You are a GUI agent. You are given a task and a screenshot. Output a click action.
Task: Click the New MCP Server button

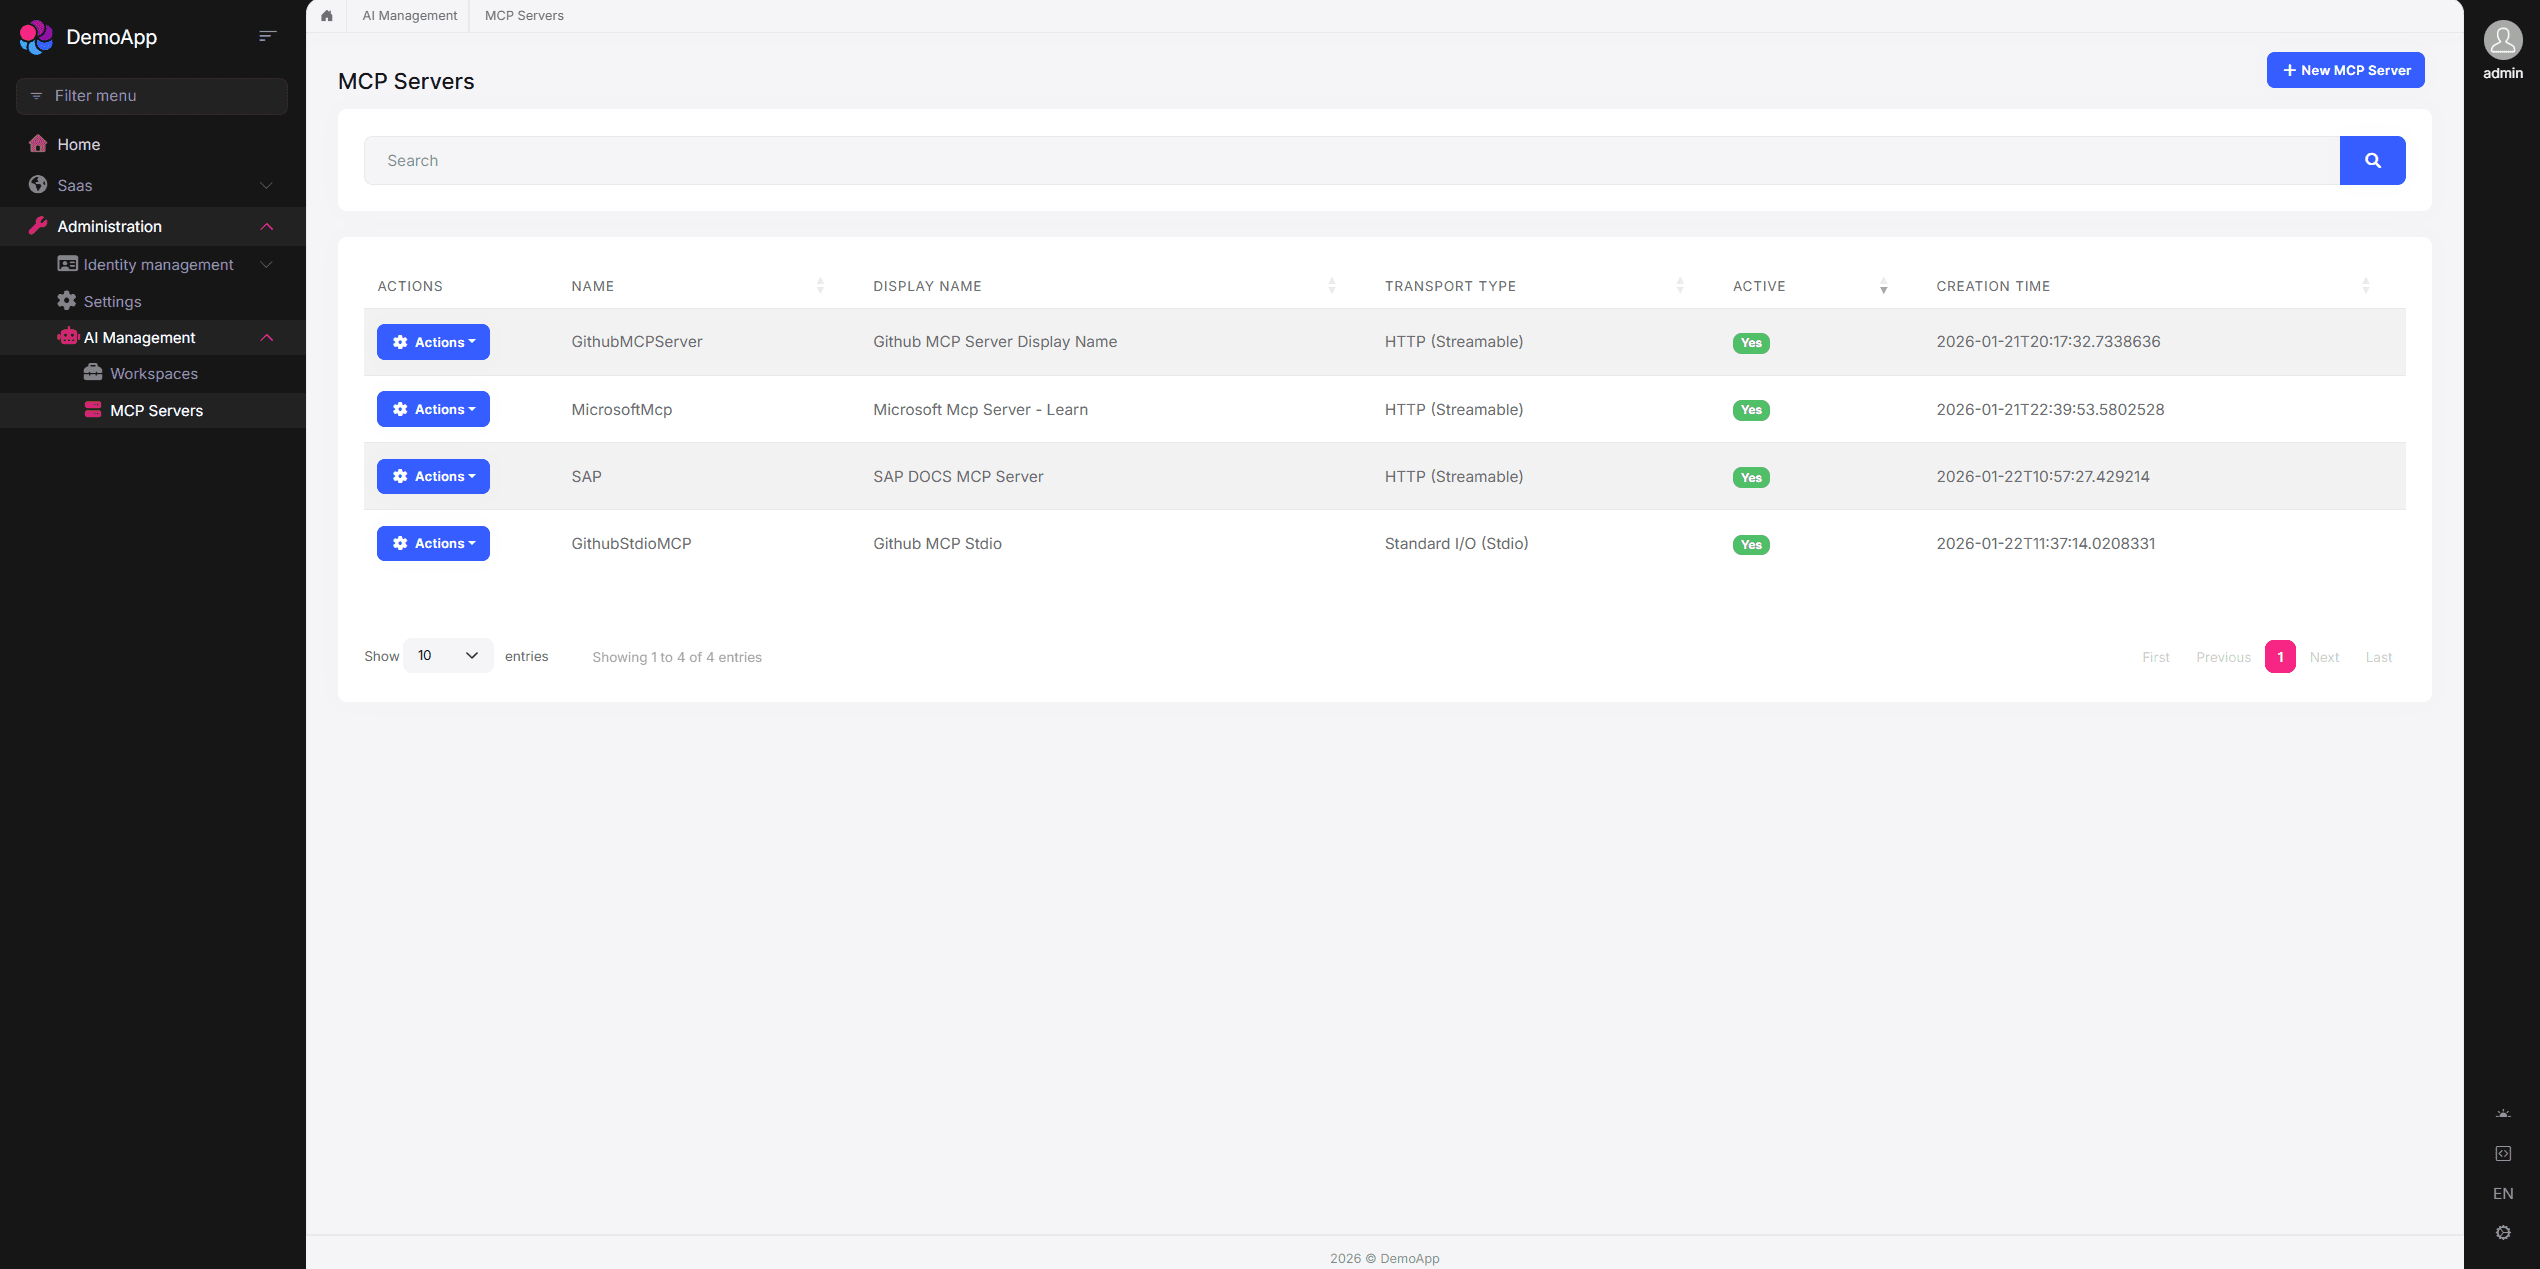[x=2345, y=69]
